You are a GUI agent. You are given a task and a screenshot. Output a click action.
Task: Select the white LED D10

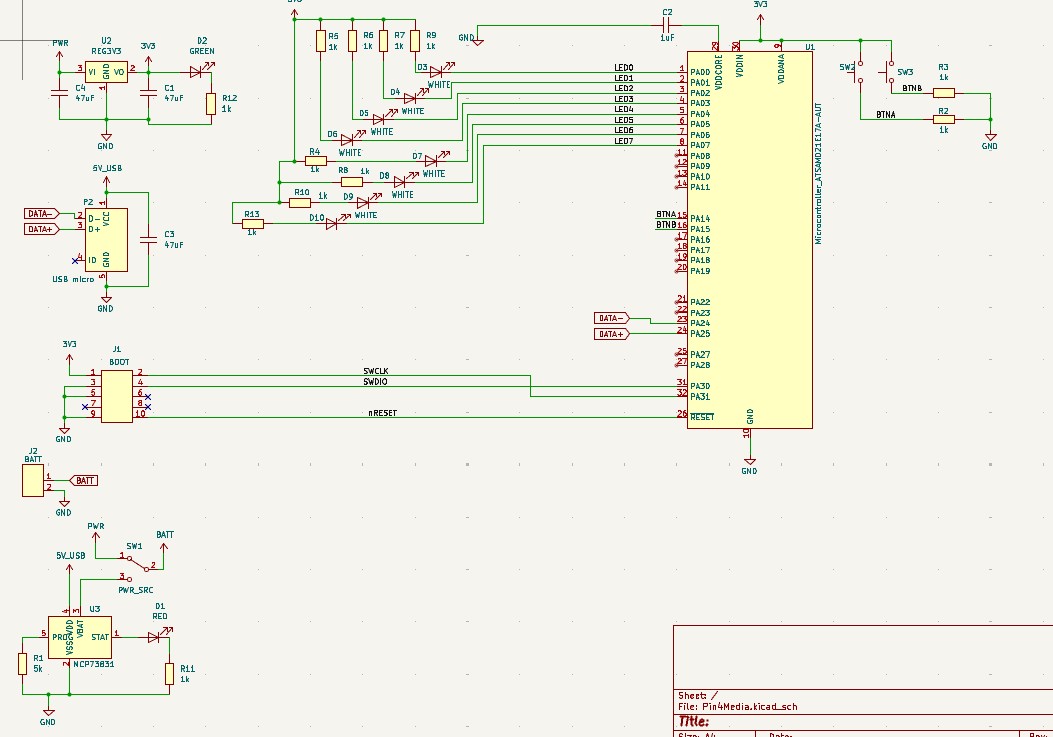coord(332,224)
